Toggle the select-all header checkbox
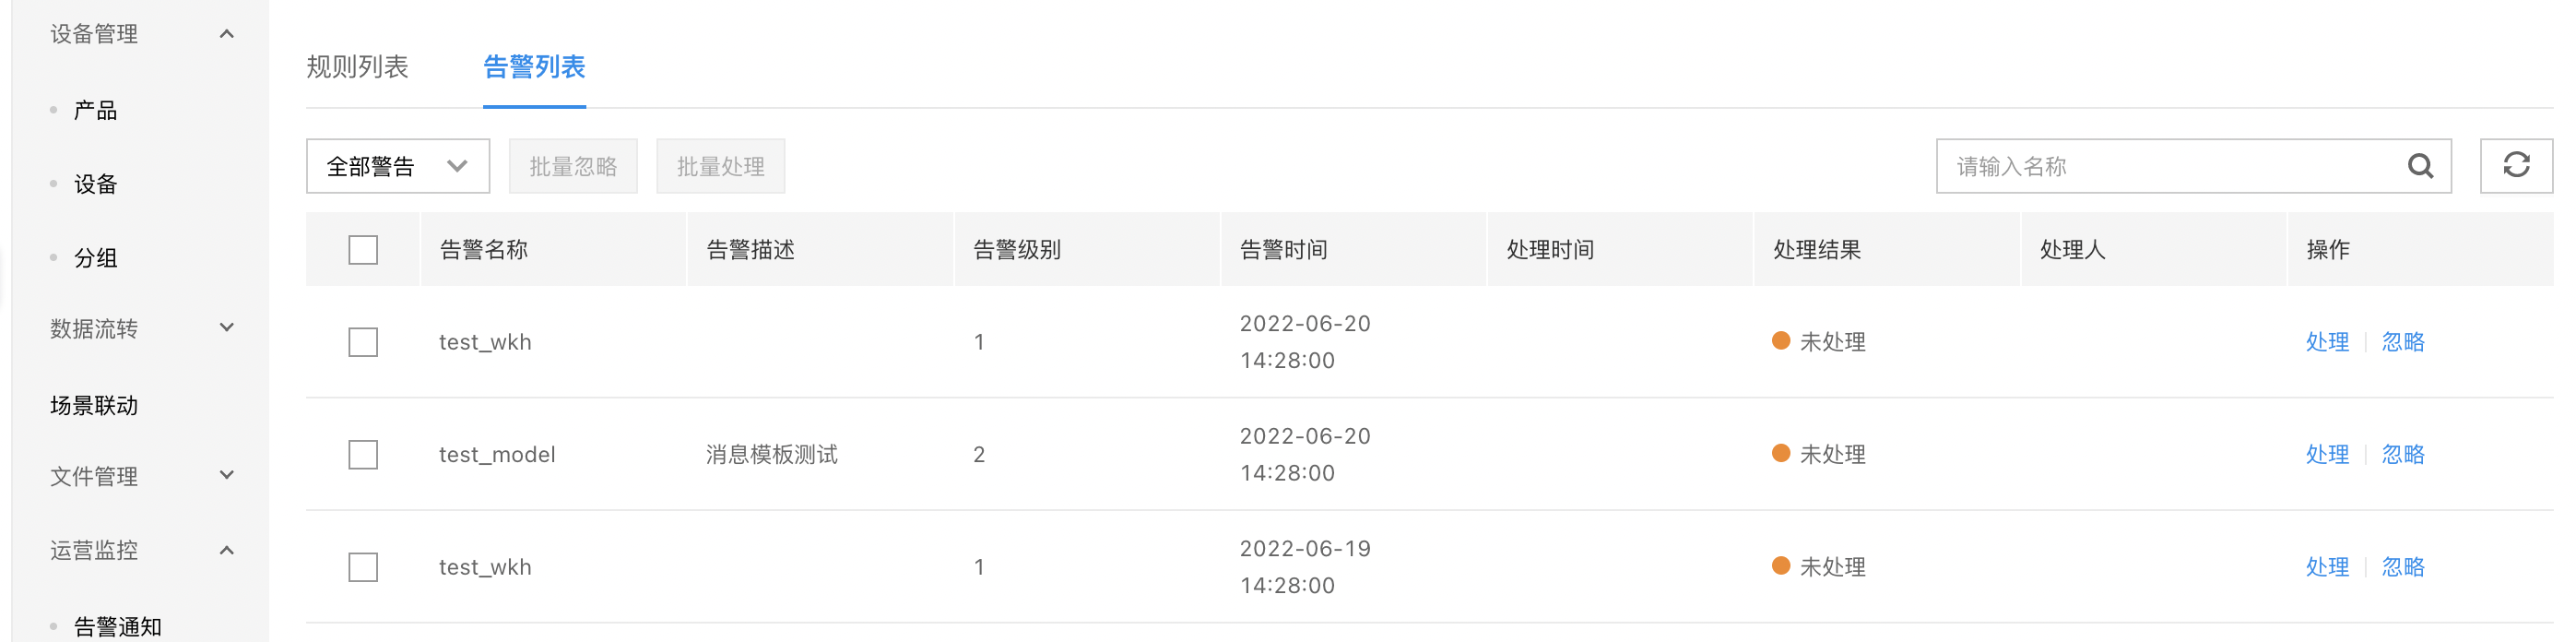This screenshot has height=642, width=2576. pos(363,249)
